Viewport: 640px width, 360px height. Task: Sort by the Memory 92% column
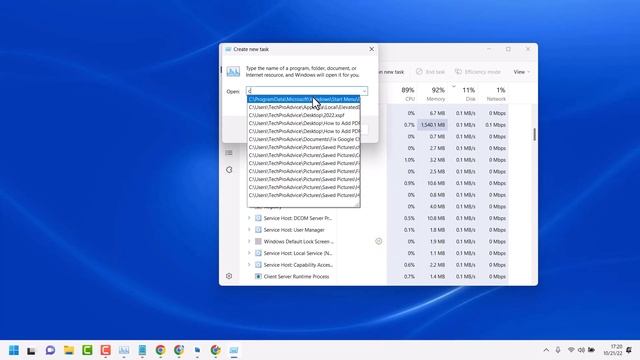[437, 94]
